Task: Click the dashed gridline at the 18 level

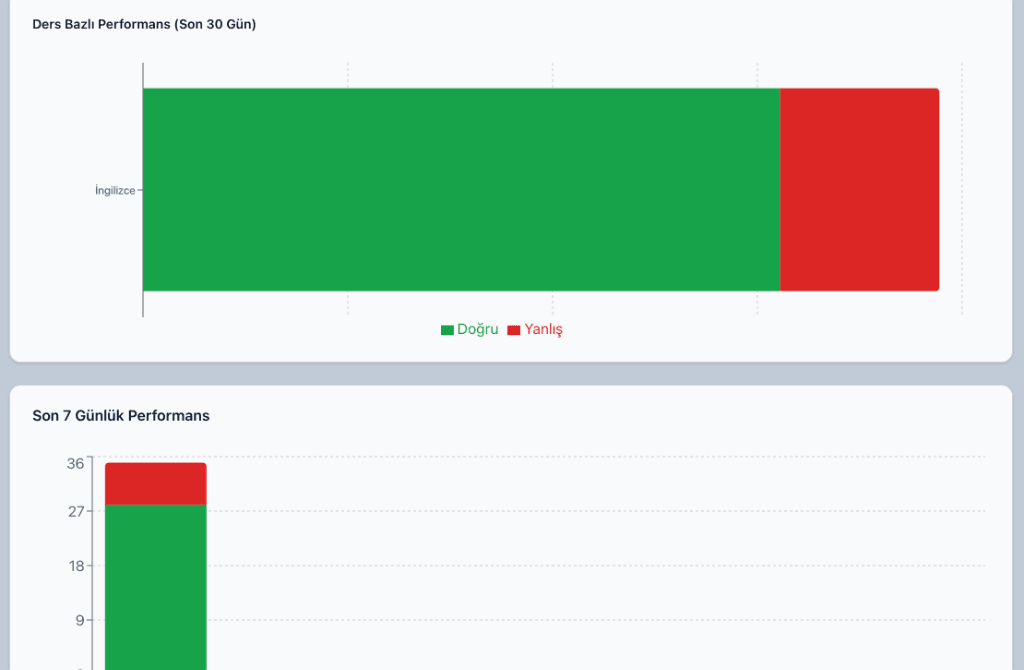Action: (600, 566)
